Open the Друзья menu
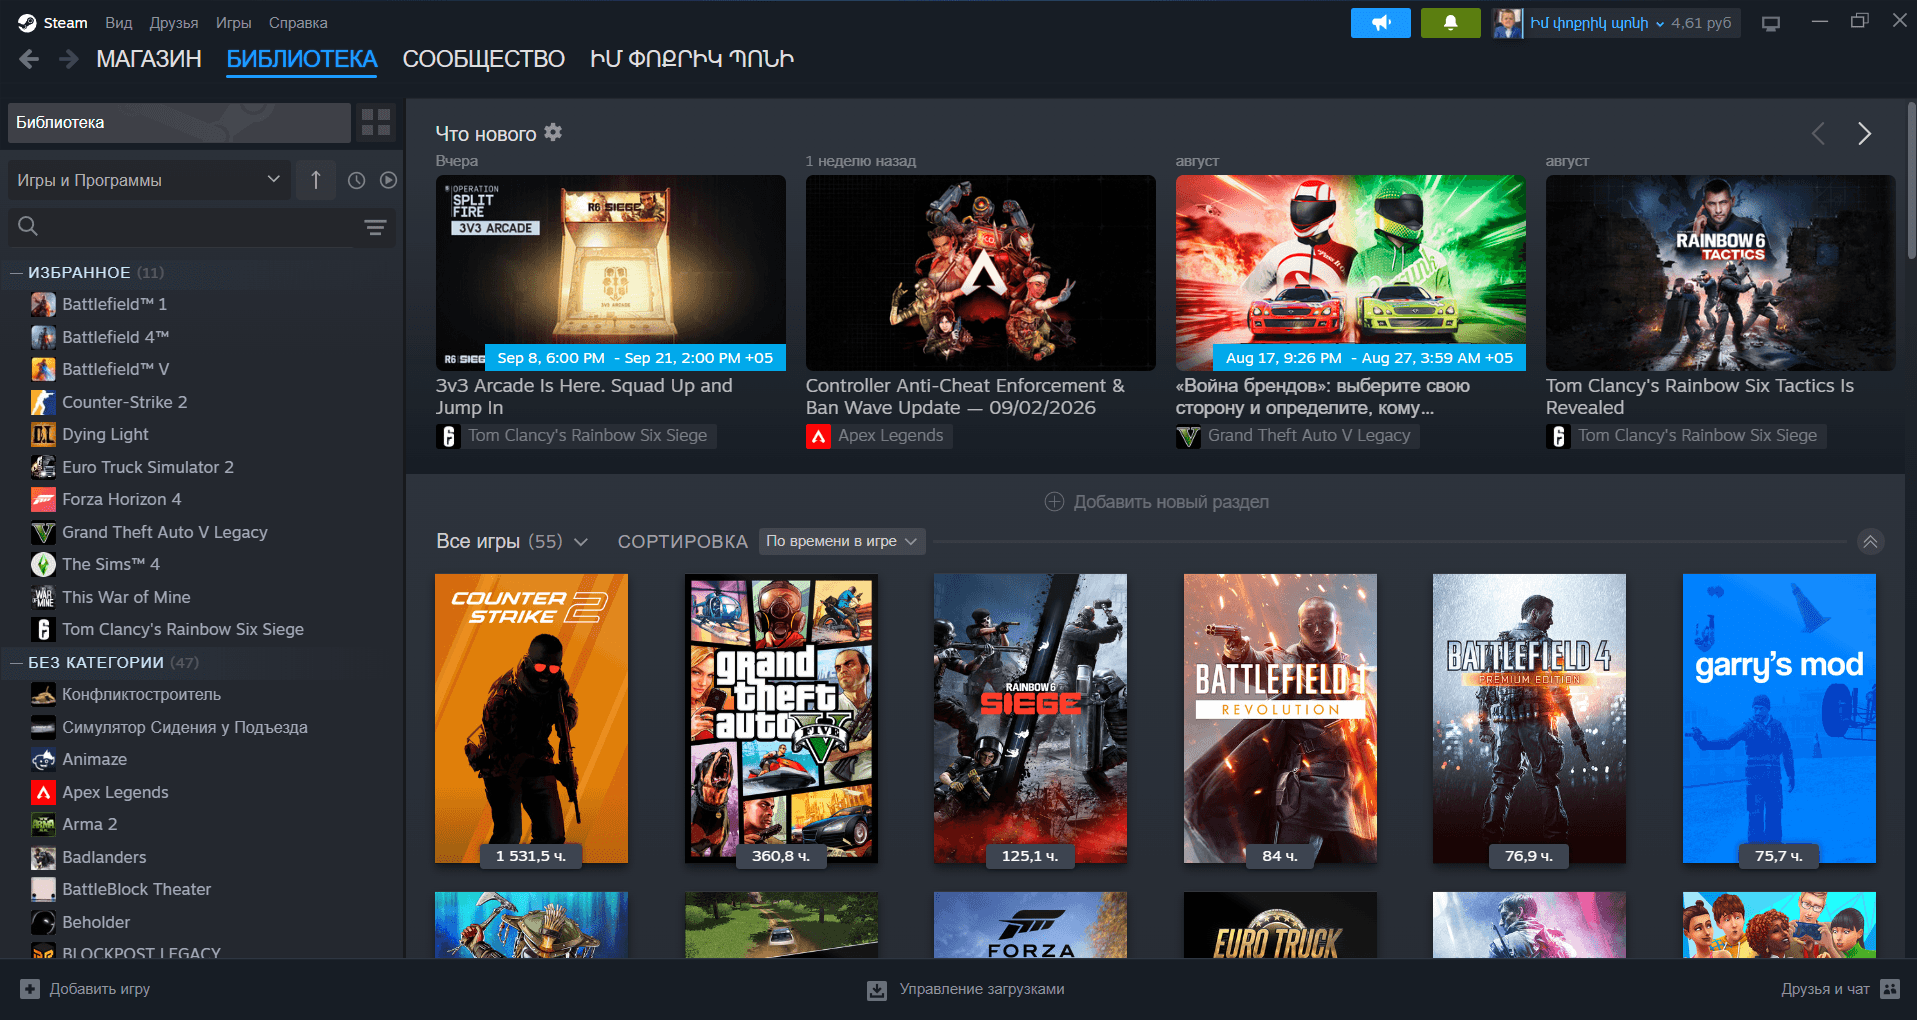 pyautogui.click(x=174, y=22)
